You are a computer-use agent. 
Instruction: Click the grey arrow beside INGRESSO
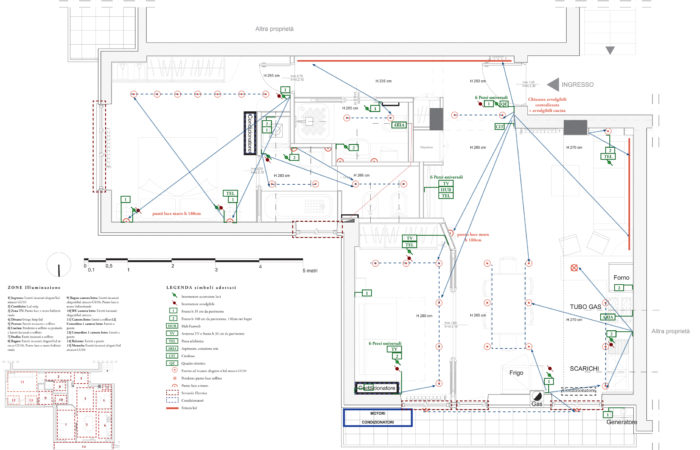click(x=553, y=84)
